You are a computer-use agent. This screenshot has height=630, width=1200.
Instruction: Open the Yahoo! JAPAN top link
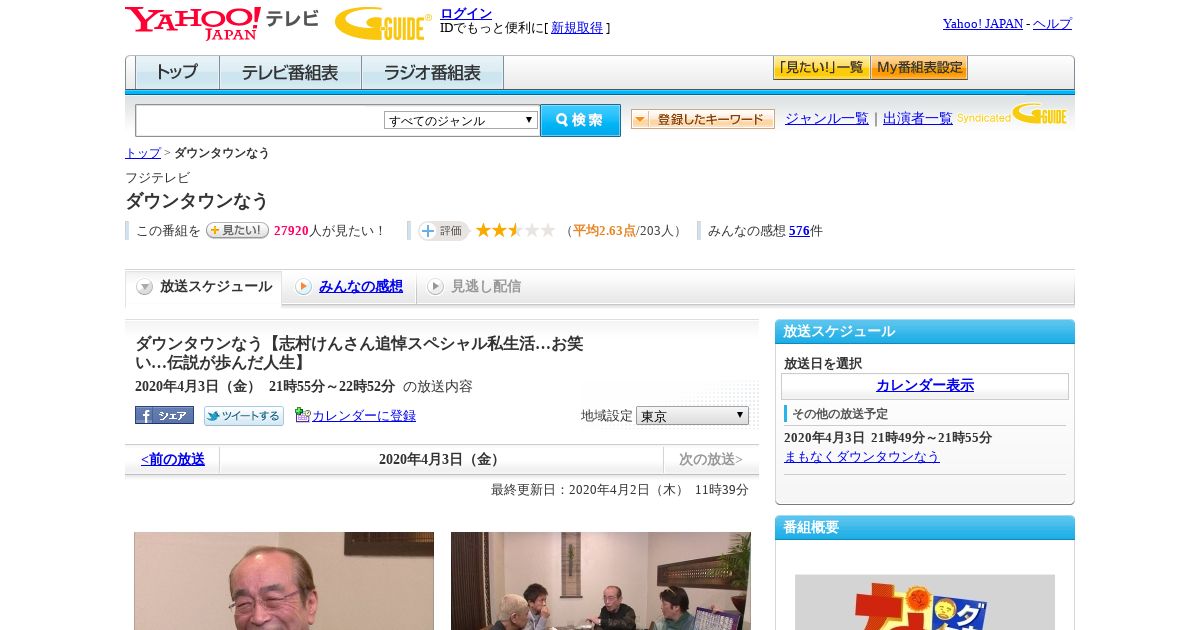982,23
